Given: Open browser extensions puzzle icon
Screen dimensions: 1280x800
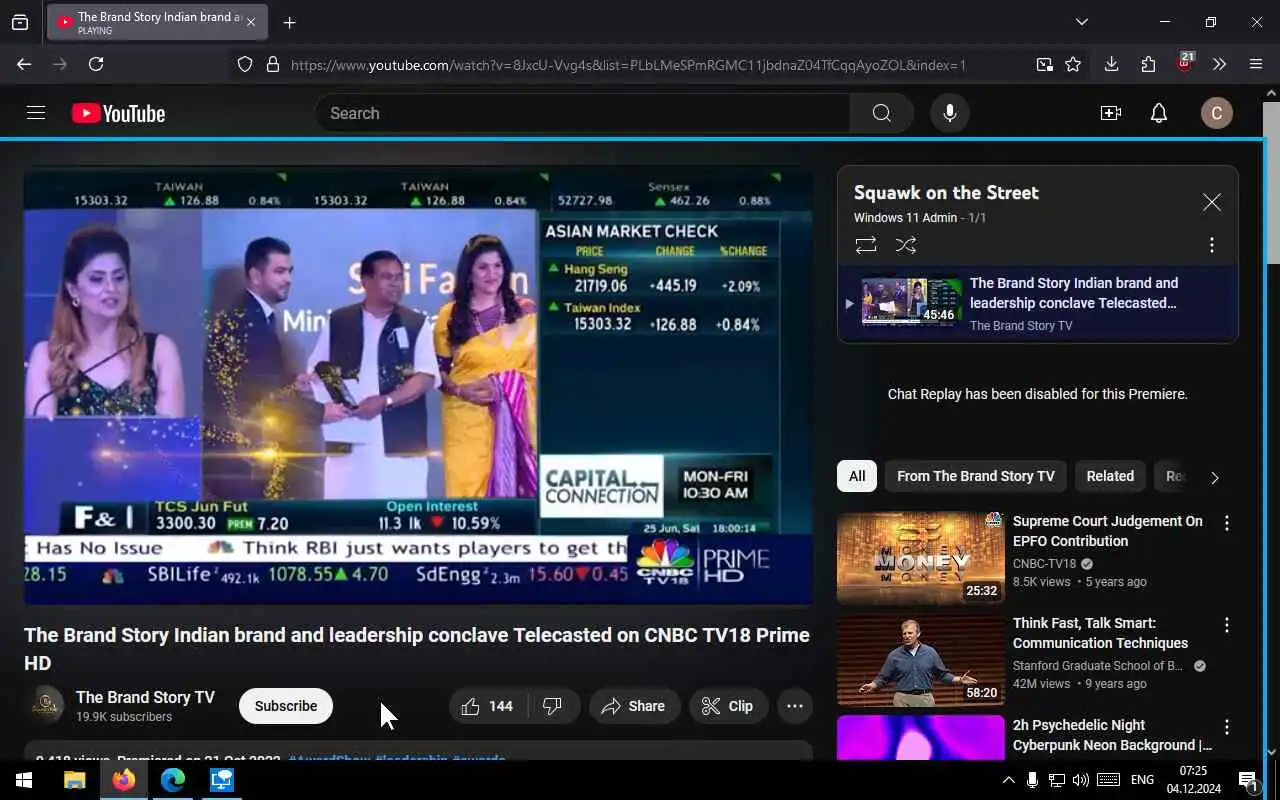Looking at the screenshot, I should pyautogui.click(x=1148, y=64).
